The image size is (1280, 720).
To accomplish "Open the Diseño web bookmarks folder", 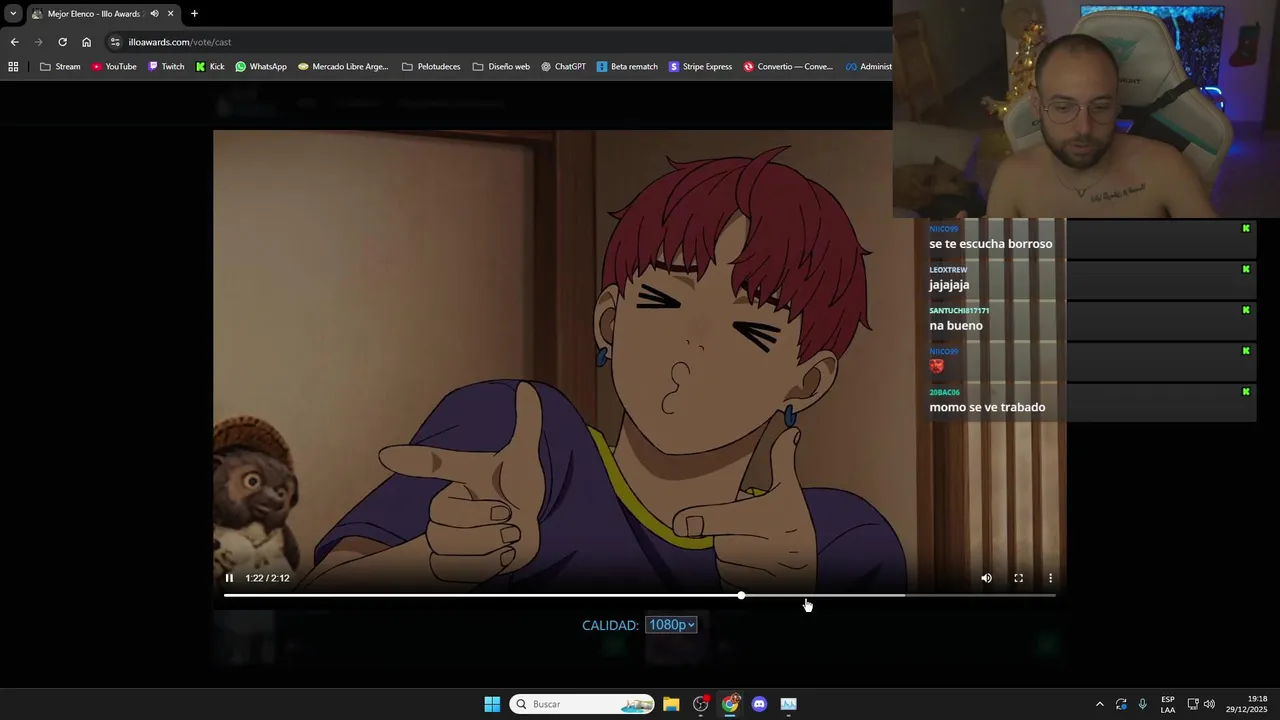I will point(501,67).
